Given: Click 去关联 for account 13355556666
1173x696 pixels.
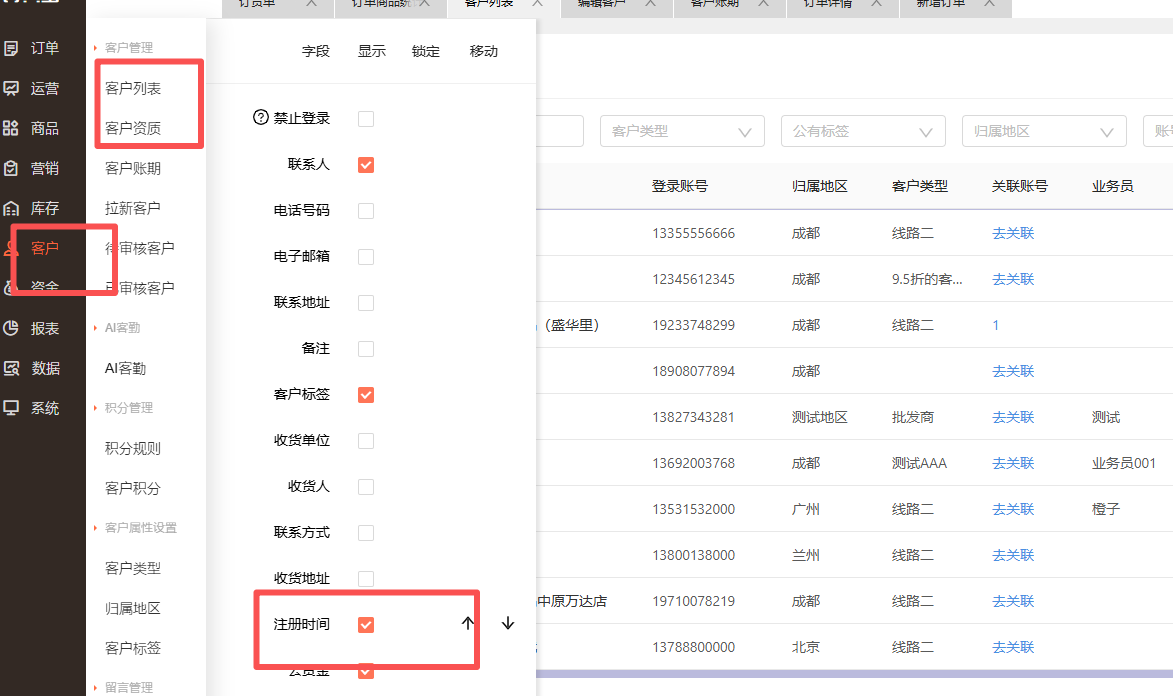Looking at the screenshot, I should [1013, 233].
